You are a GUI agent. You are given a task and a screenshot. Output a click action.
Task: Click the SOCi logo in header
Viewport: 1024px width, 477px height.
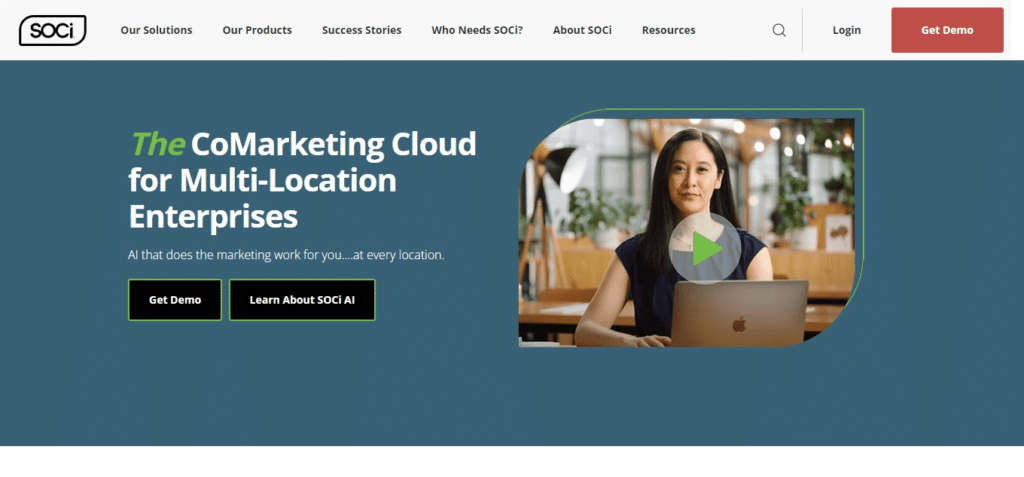coord(52,30)
